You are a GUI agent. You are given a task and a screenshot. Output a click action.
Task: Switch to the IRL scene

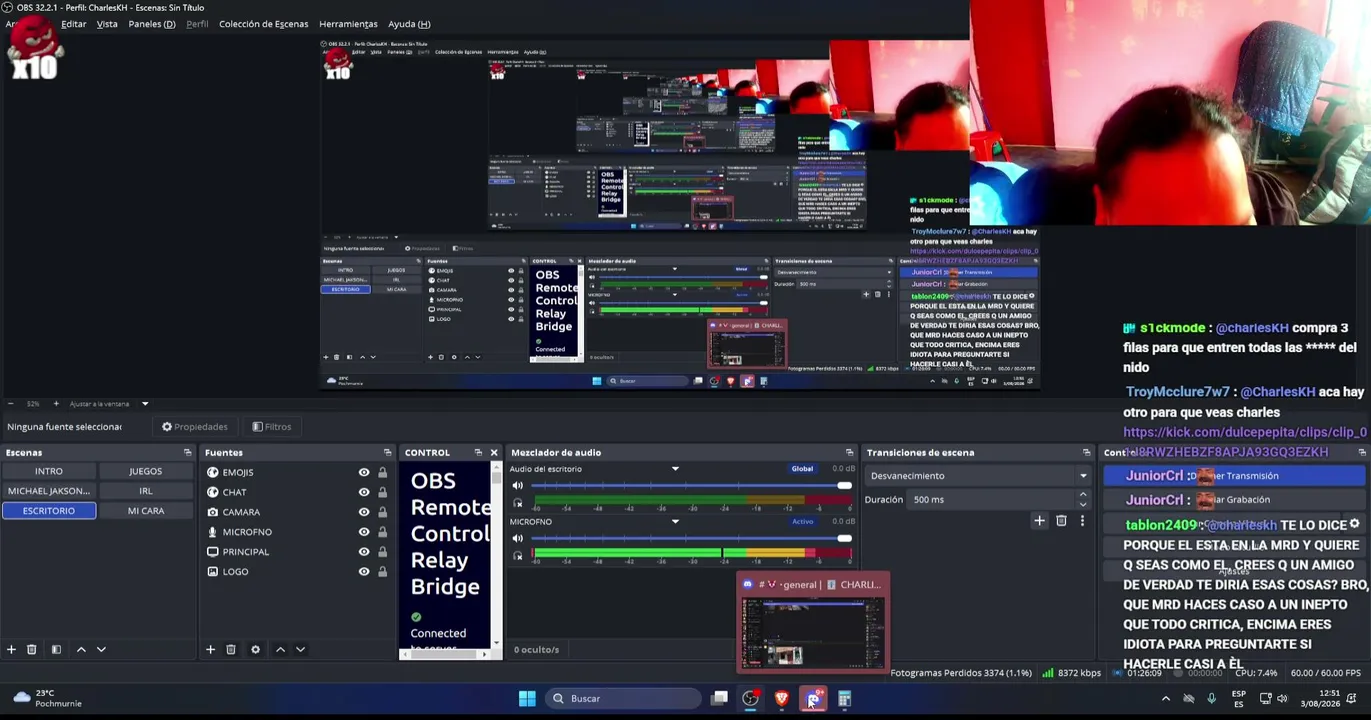(146, 491)
